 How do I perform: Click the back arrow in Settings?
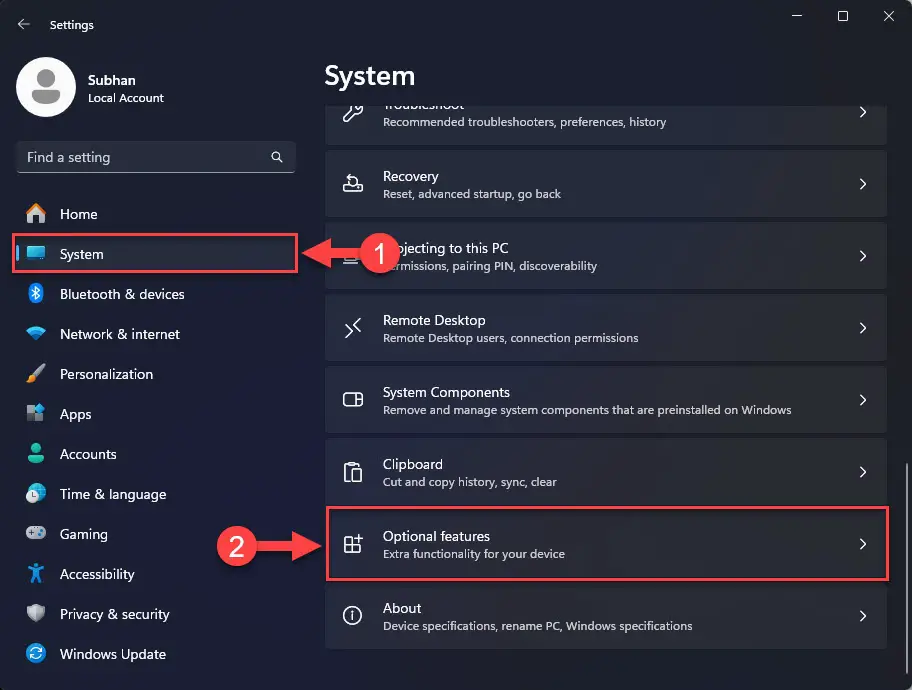23,24
